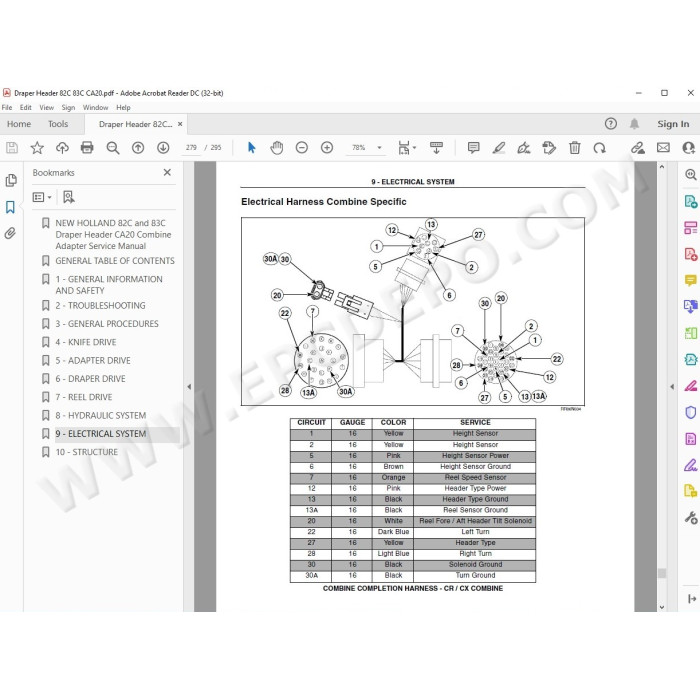
Task: Add a sticky note comment
Action: click(x=473, y=147)
